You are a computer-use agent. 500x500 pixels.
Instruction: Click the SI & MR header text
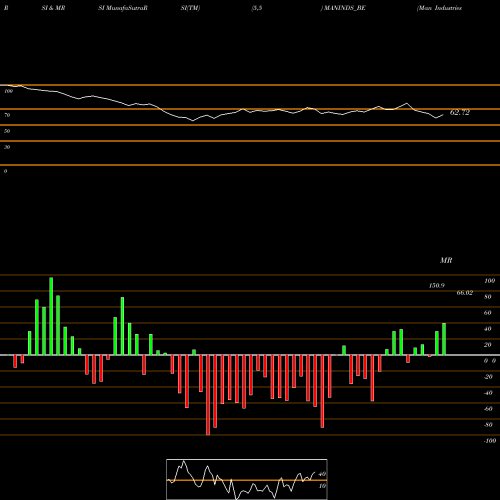(53, 8)
